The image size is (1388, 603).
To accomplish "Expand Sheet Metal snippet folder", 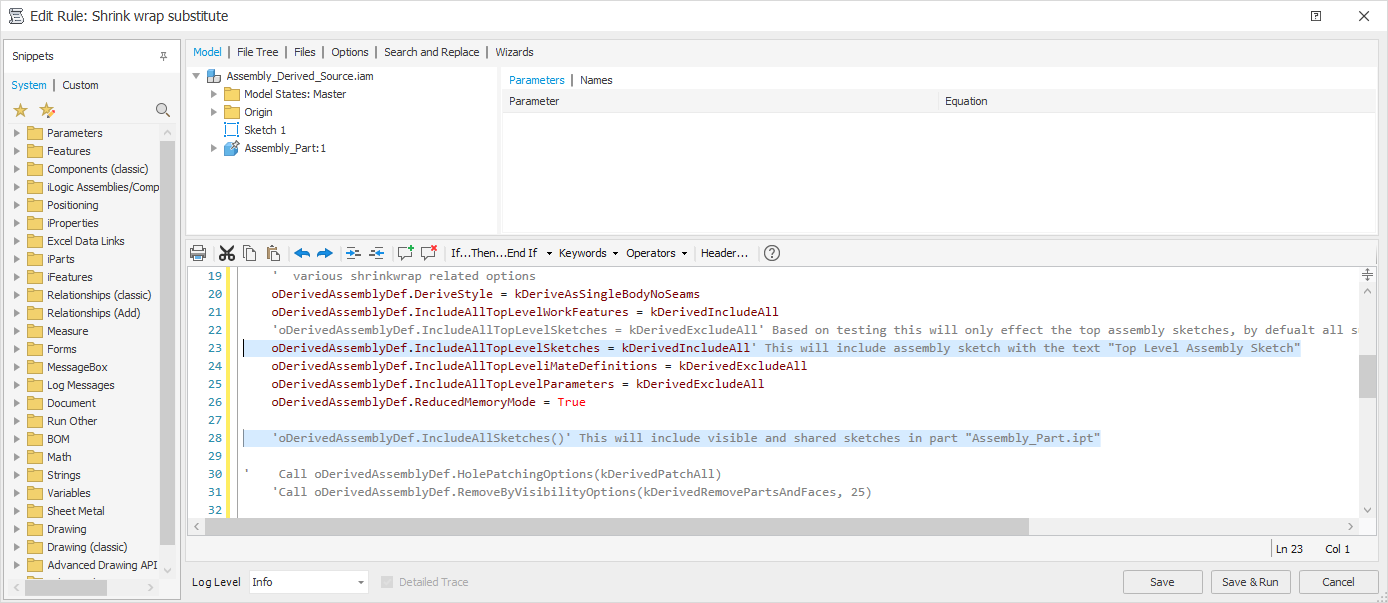I will tap(17, 511).
